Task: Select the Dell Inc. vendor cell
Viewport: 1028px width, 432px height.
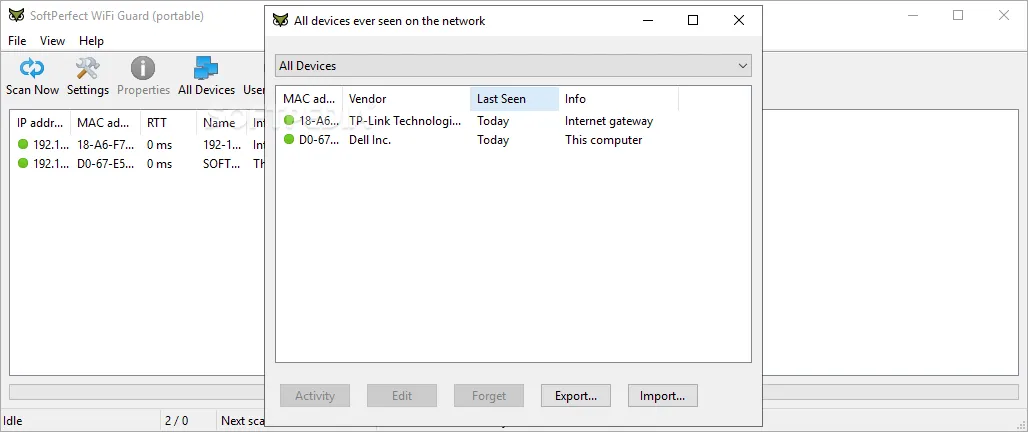Action: (370, 140)
